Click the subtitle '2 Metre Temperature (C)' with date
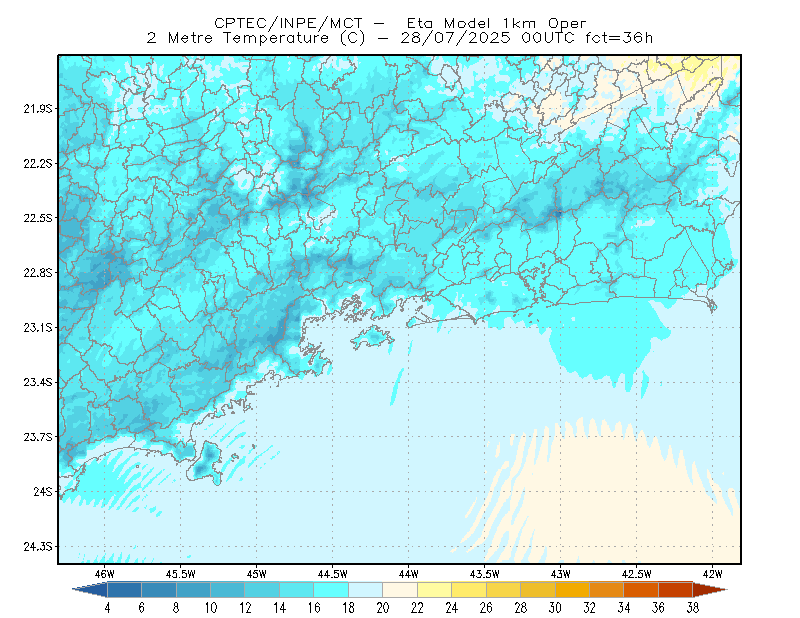This screenshot has height=618, width=800. pos(400,38)
